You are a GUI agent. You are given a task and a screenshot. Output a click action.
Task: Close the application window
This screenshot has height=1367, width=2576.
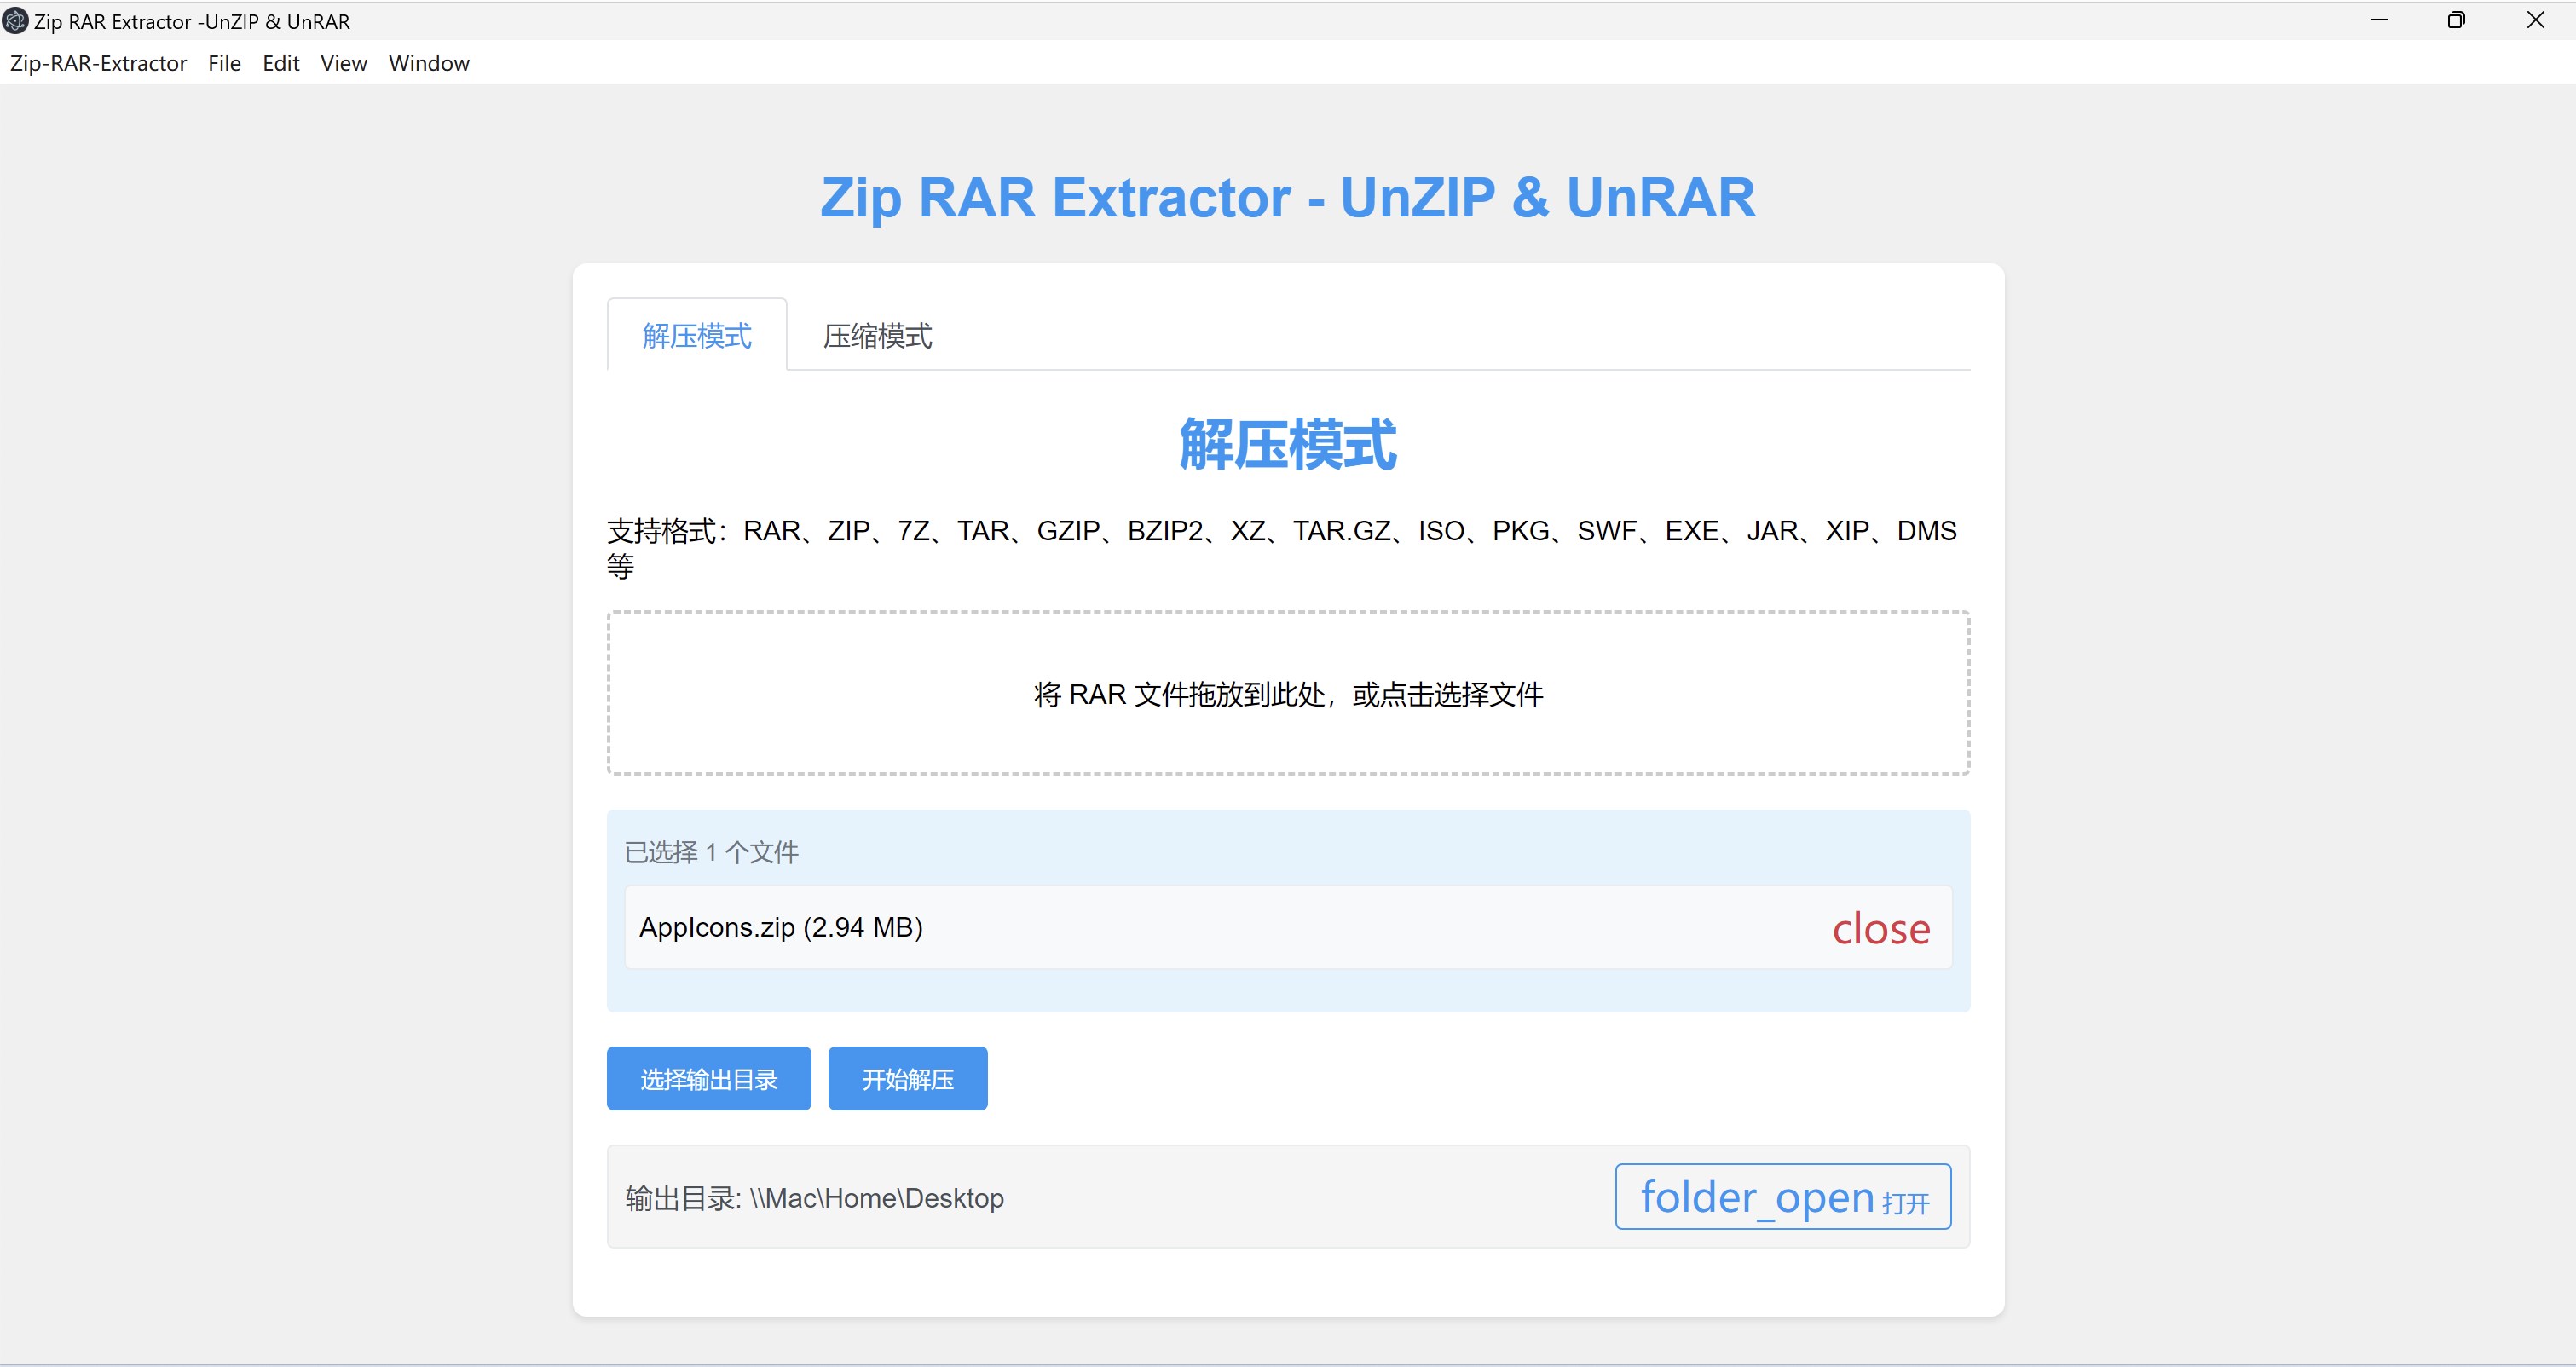click(2535, 20)
